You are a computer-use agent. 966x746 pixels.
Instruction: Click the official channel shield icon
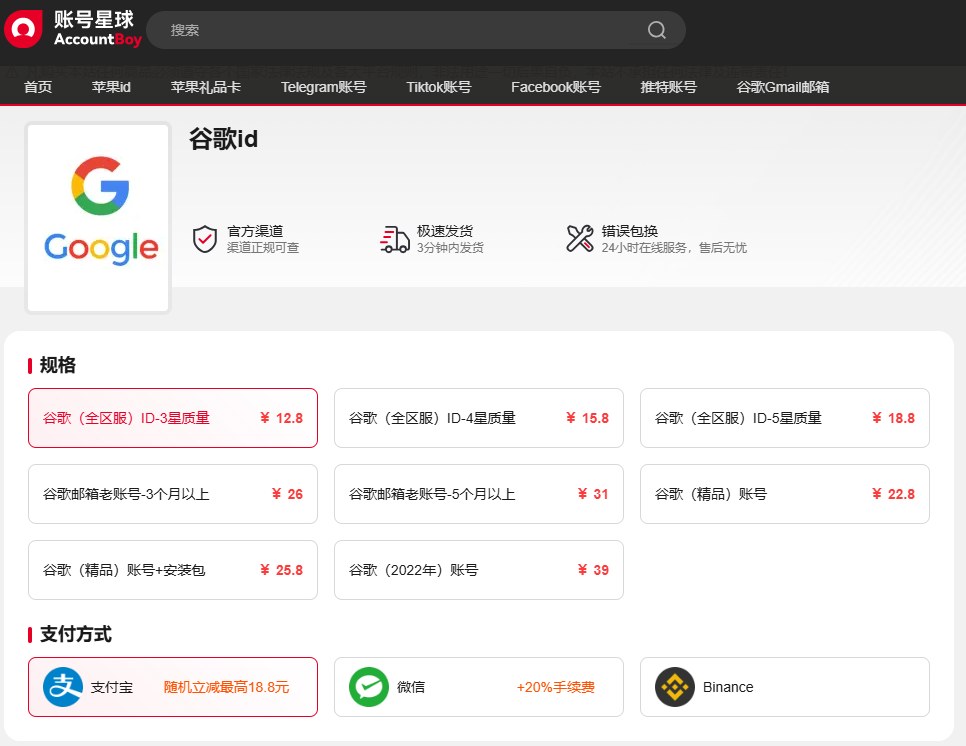pyautogui.click(x=205, y=239)
